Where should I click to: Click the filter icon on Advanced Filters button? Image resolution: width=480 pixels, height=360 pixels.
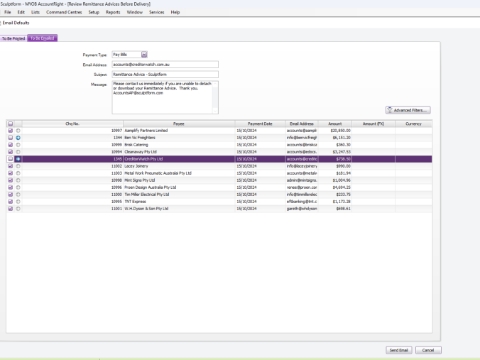(x=389, y=110)
